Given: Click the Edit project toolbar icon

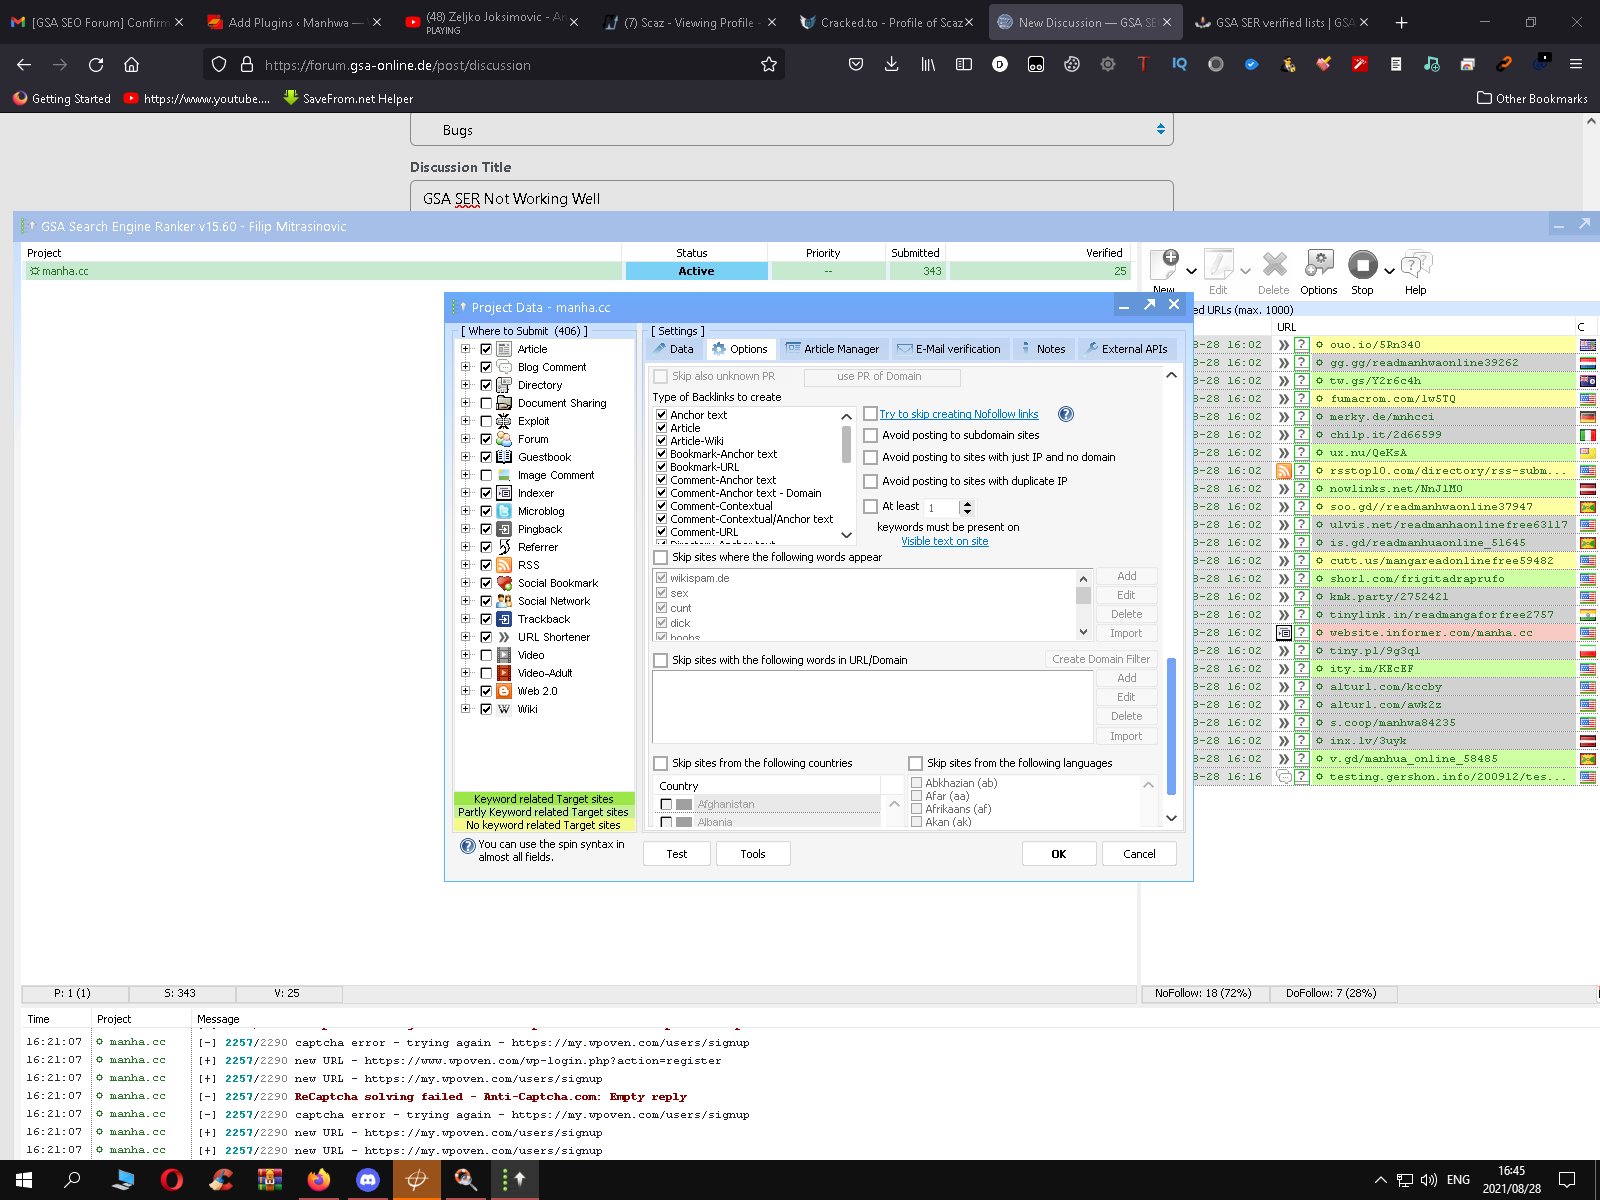Looking at the screenshot, I should coord(1218,265).
